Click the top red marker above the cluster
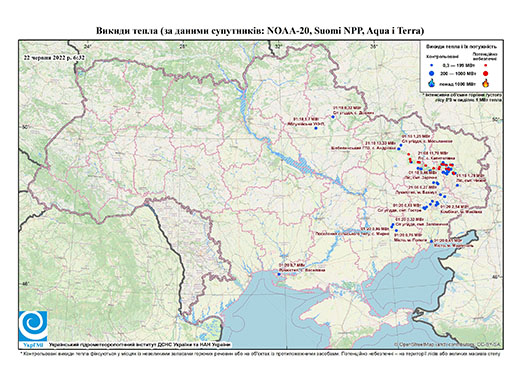Viewport: 520px width, 368px height. (x=408, y=154)
